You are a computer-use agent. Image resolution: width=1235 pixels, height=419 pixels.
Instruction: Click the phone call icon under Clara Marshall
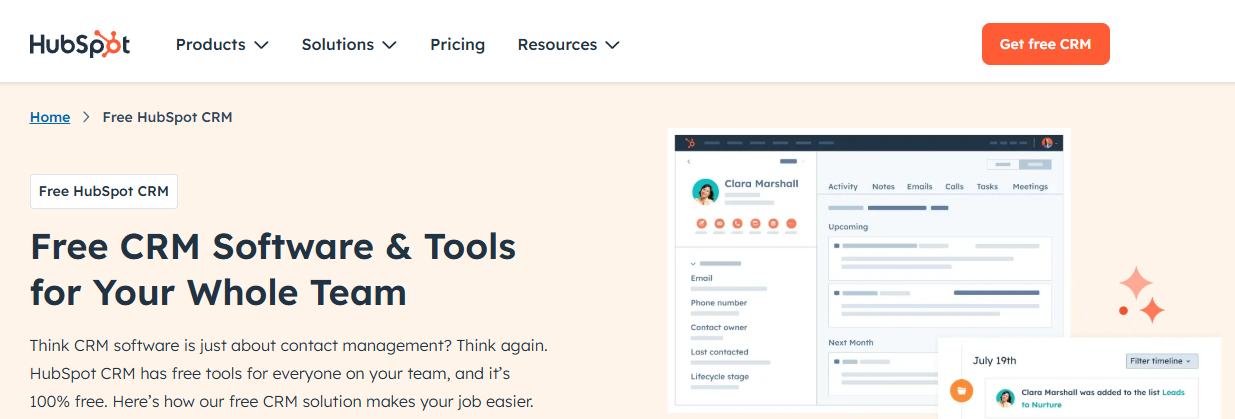737,223
